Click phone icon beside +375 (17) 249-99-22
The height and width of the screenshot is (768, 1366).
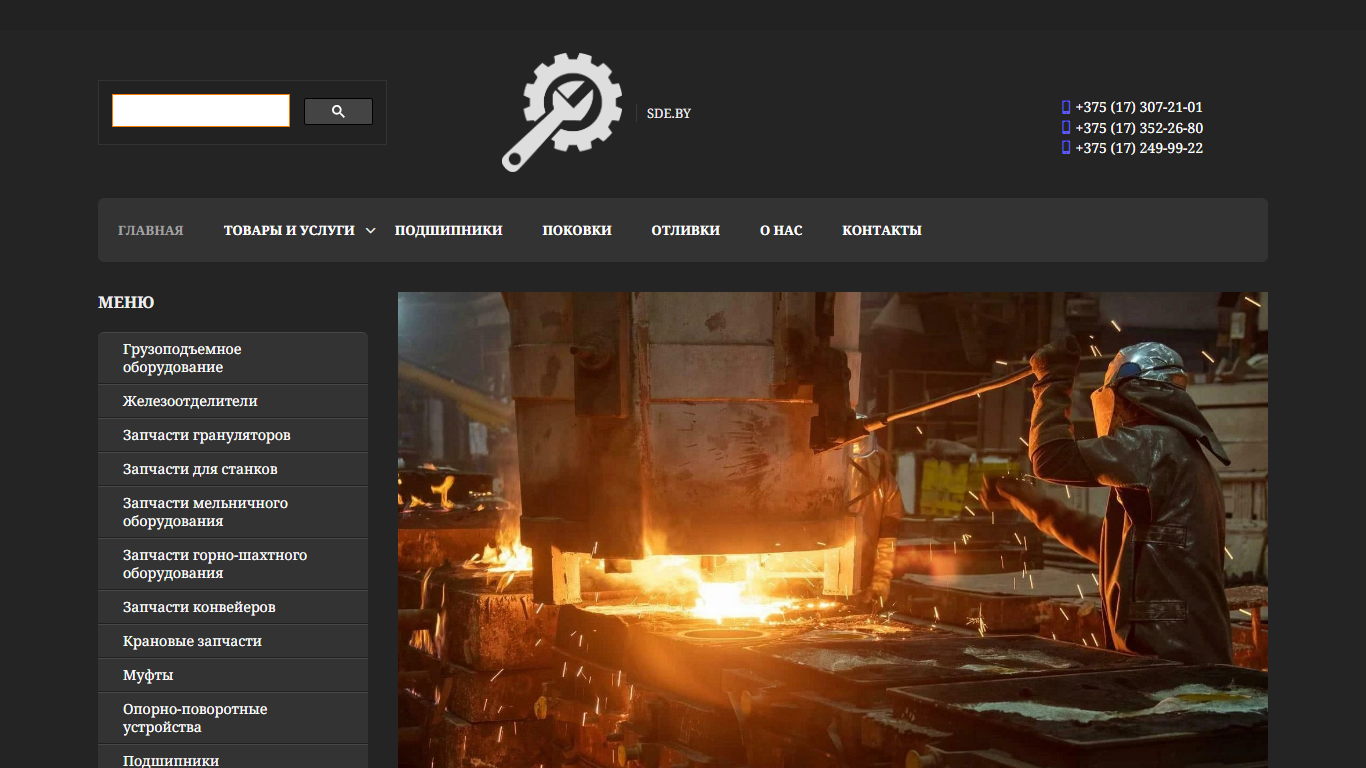tap(1066, 148)
